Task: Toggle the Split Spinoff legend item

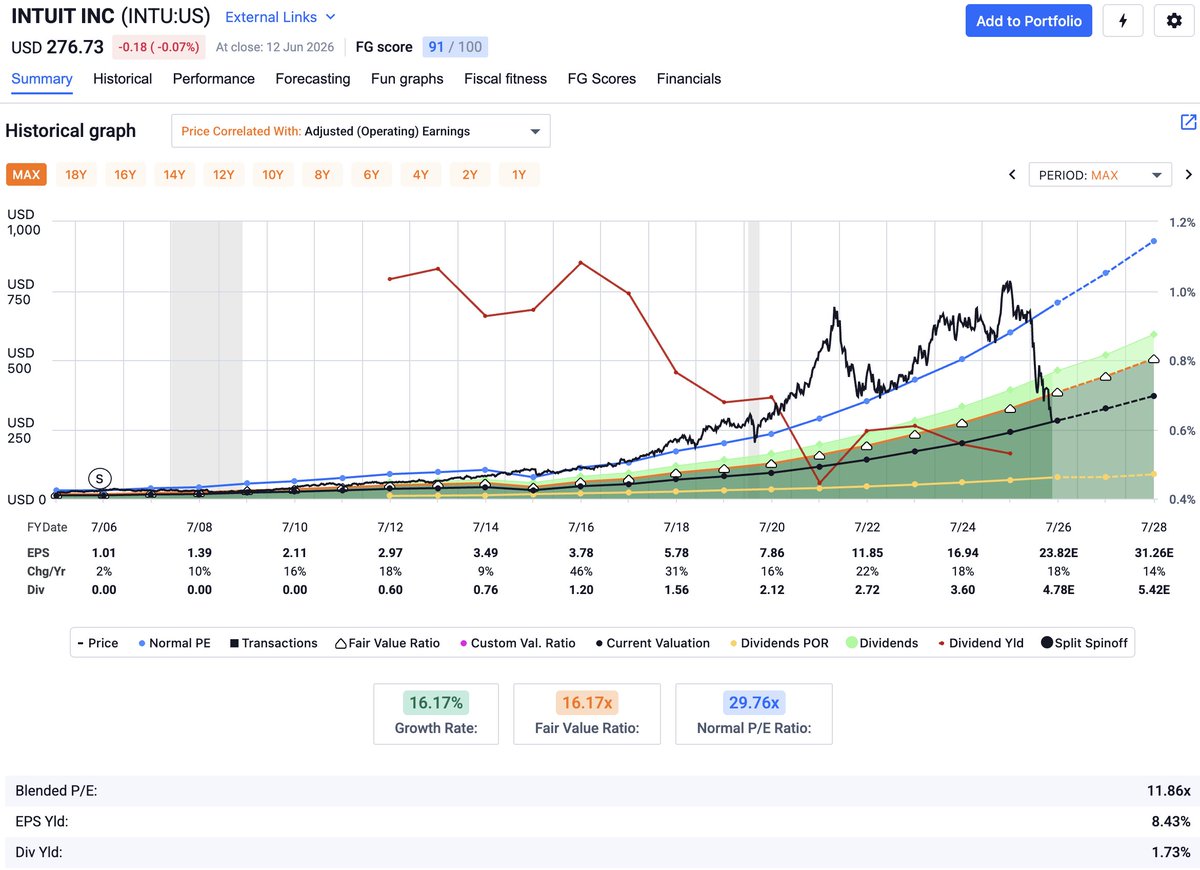Action: 1084,643
